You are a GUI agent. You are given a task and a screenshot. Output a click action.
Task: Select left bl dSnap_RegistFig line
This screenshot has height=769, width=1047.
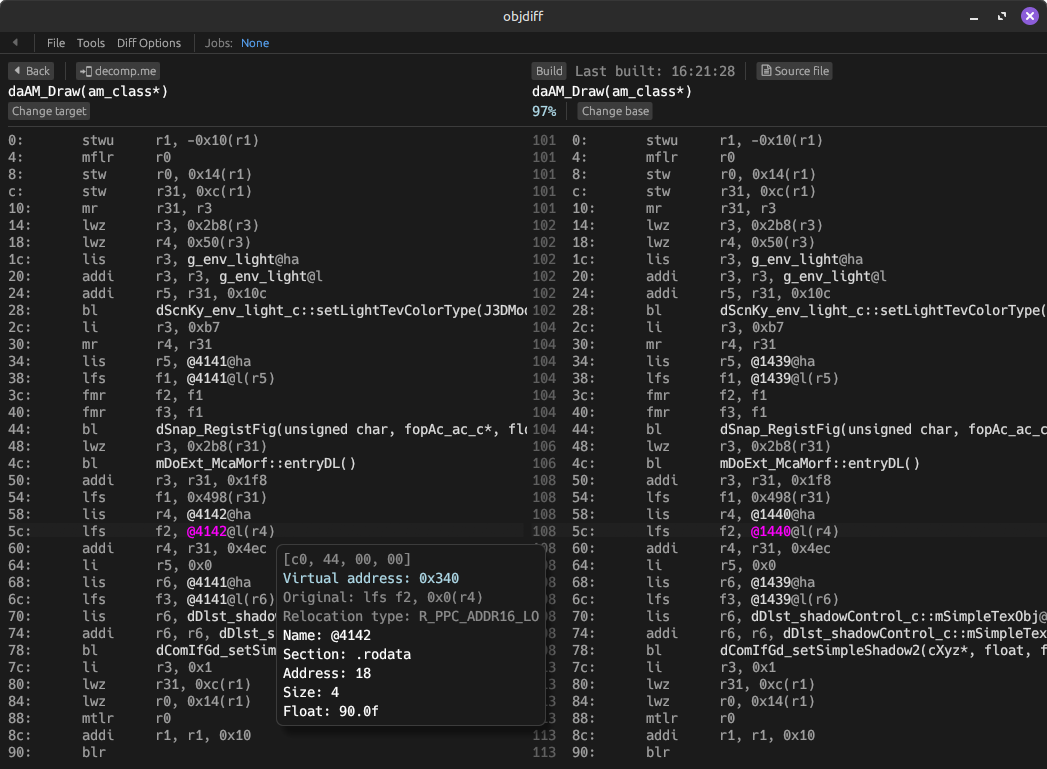click(268, 429)
